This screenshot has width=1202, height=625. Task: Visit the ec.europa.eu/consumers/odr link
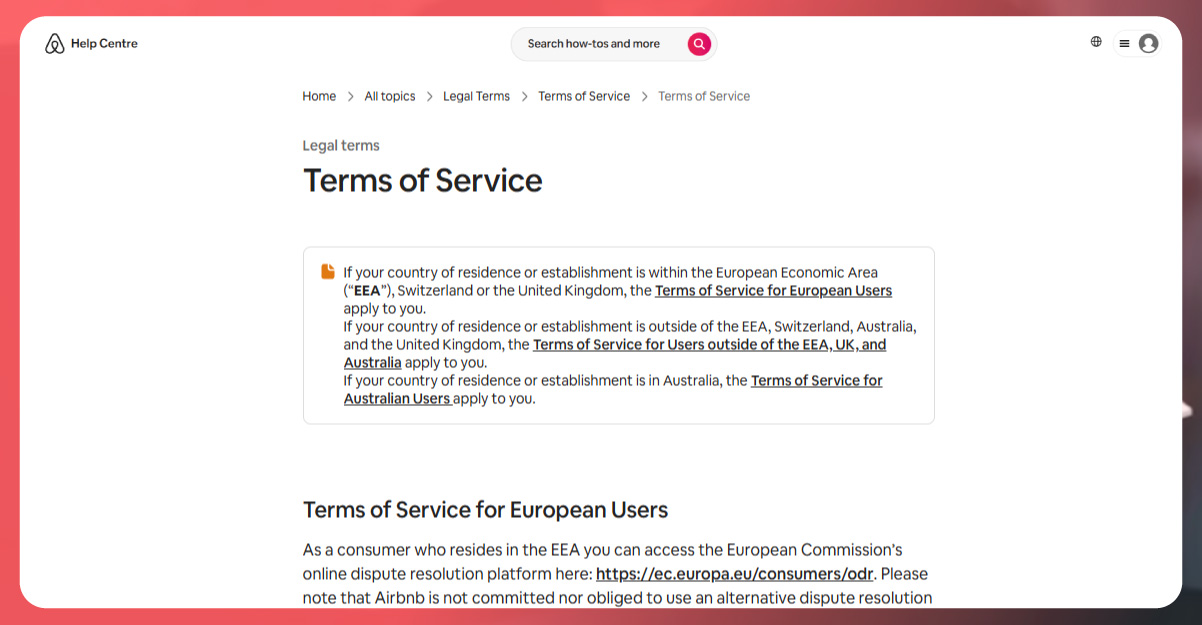coord(735,574)
